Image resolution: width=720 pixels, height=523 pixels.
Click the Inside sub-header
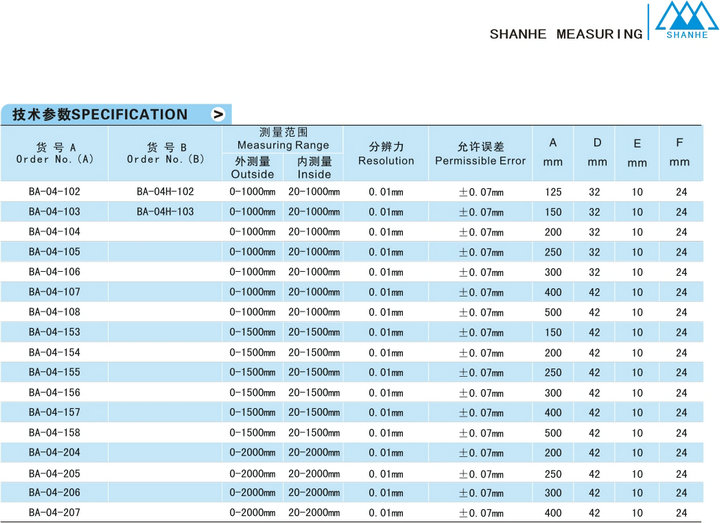314,168
